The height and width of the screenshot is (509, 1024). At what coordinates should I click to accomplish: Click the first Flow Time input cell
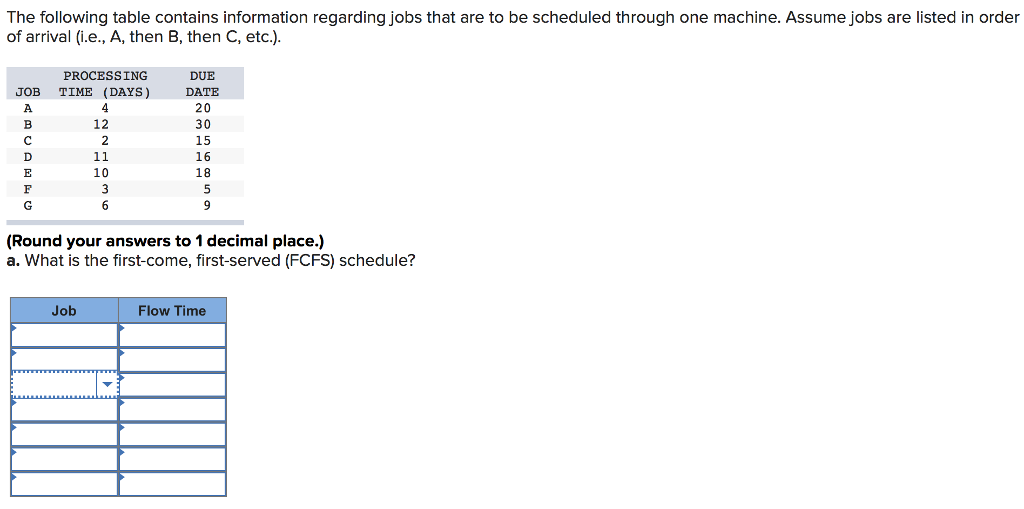pyautogui.click(x=172, y=335)
